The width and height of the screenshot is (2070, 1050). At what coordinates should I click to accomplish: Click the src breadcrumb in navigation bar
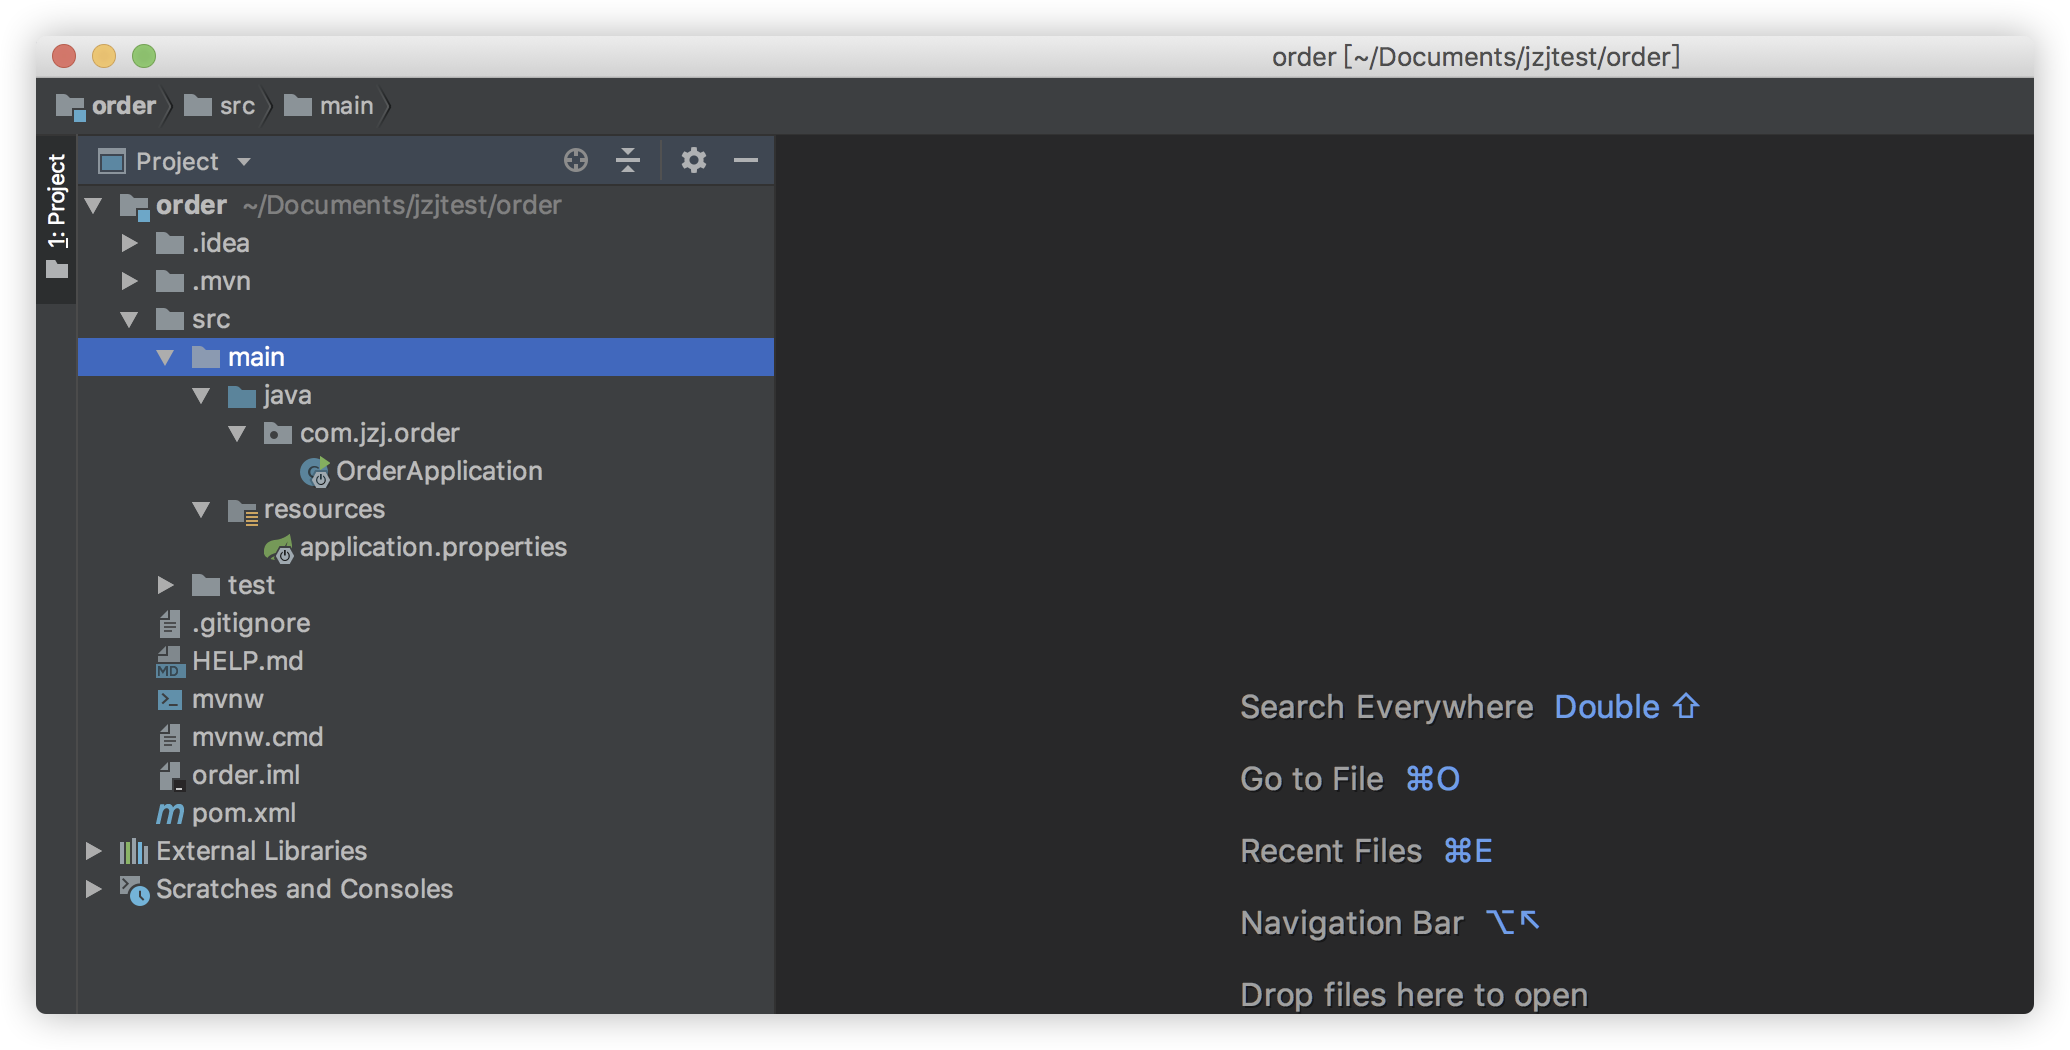220,106
